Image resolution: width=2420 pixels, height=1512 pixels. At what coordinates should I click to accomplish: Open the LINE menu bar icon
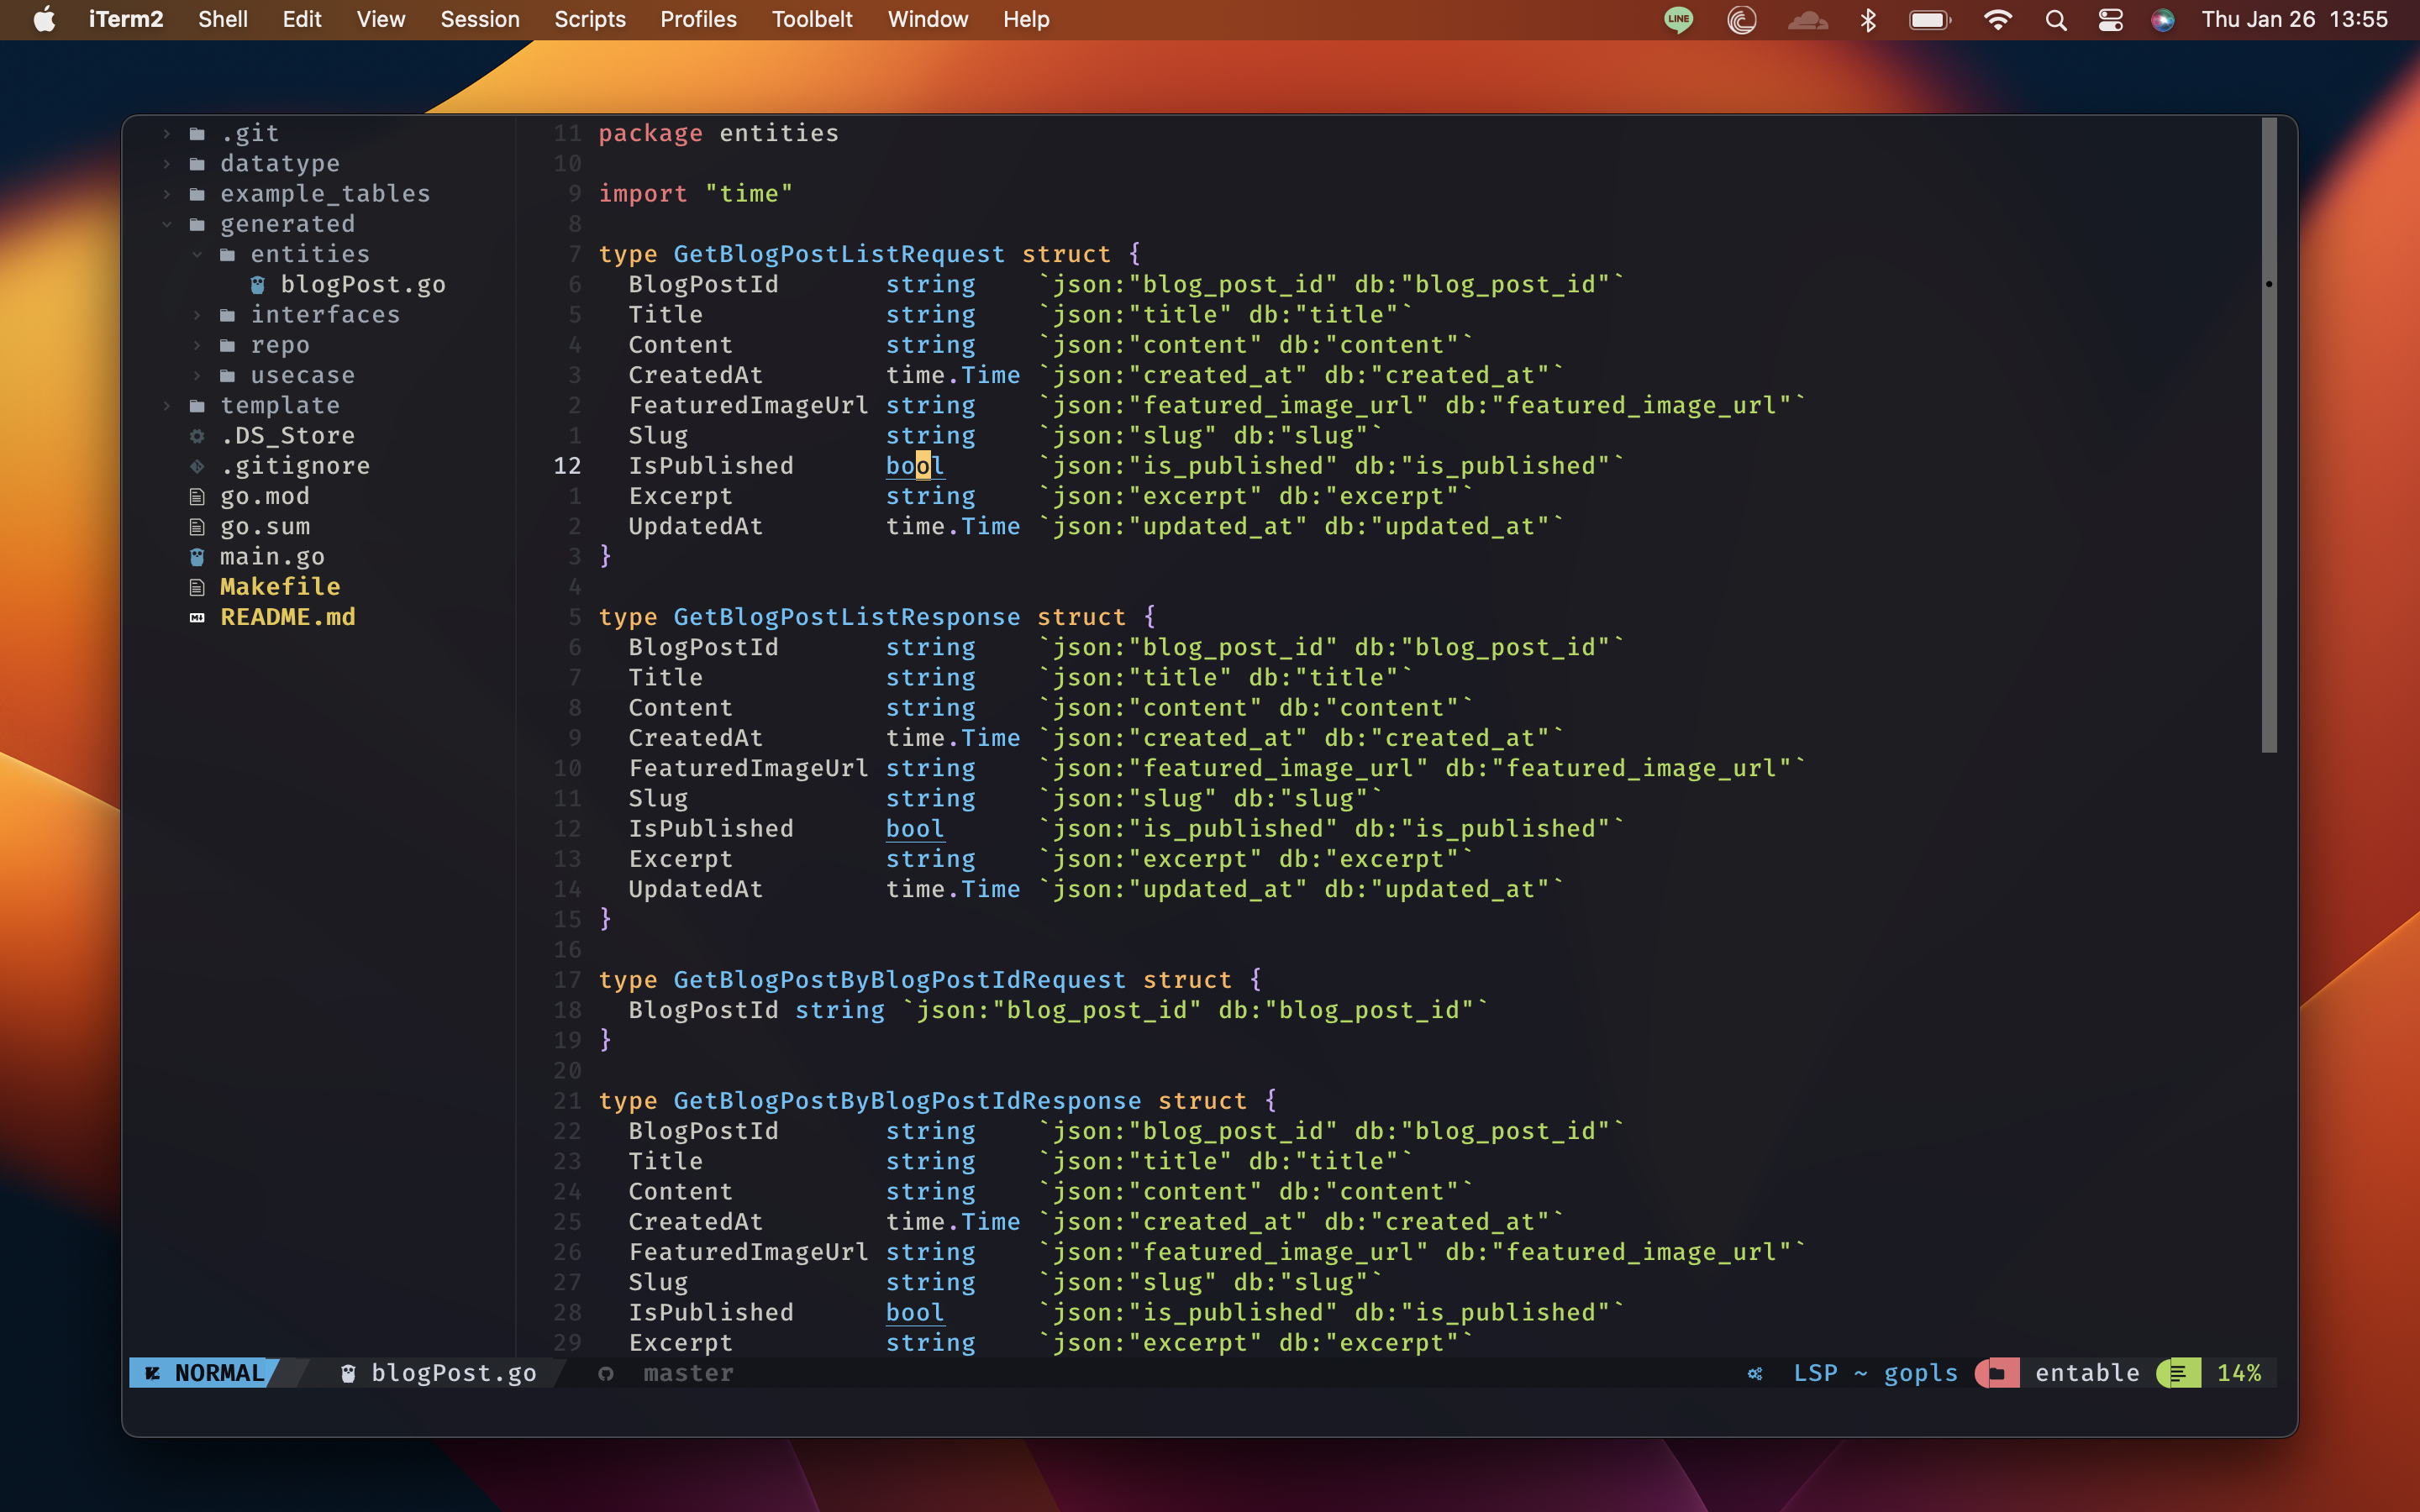1678,20
